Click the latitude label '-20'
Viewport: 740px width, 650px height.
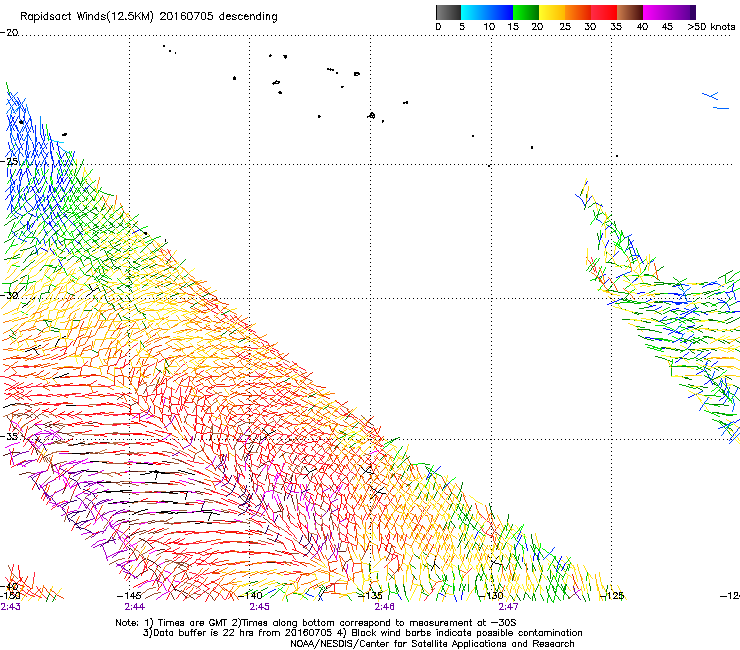pos(9,33)
